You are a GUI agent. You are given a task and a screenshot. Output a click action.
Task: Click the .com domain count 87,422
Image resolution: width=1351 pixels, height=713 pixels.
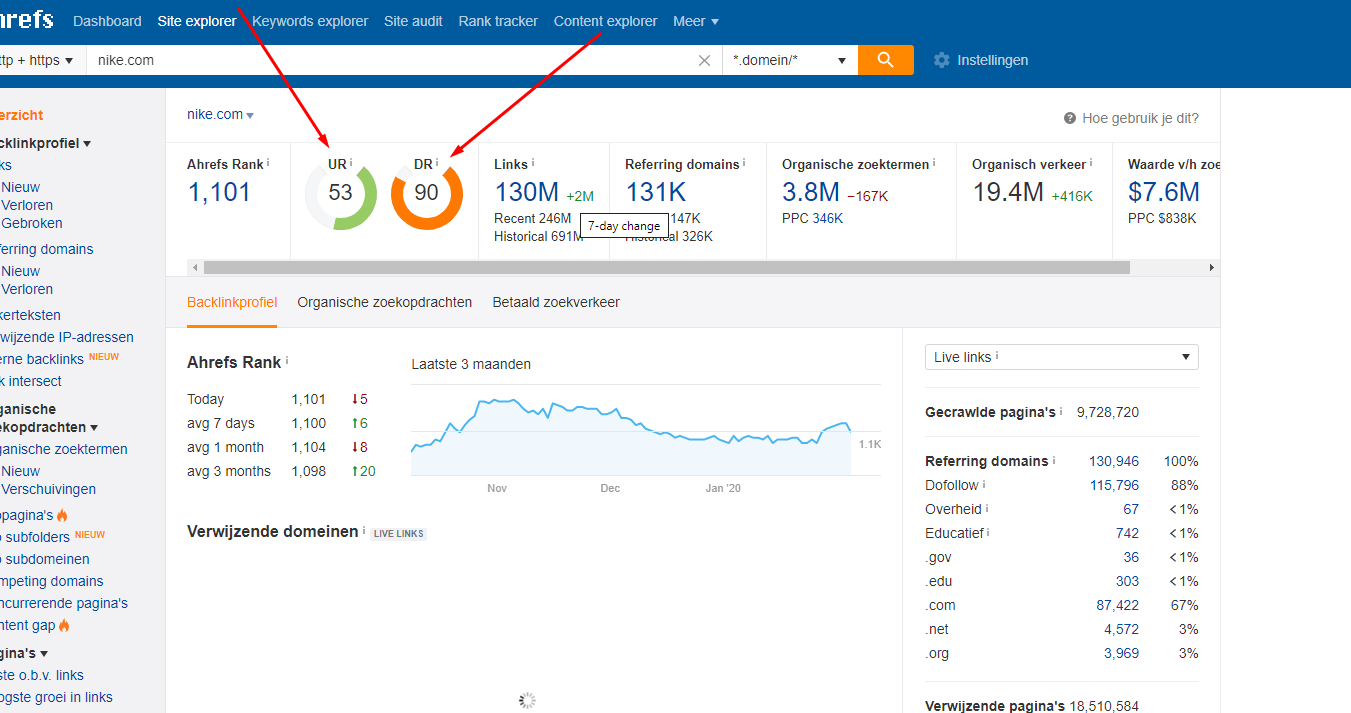coord(1117,605)
